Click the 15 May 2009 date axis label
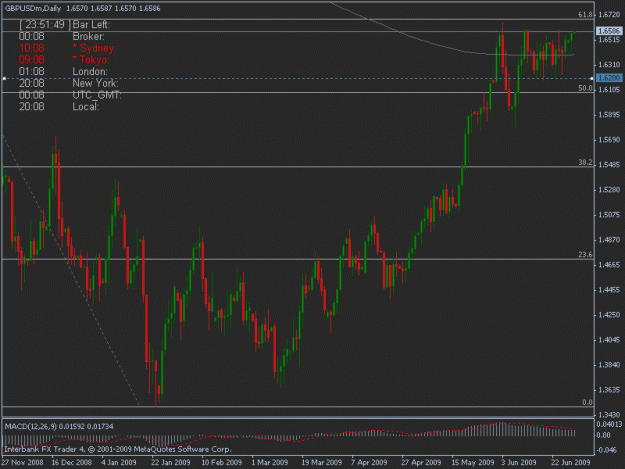This screenshot has width=625, height=469. coord(473,462)
